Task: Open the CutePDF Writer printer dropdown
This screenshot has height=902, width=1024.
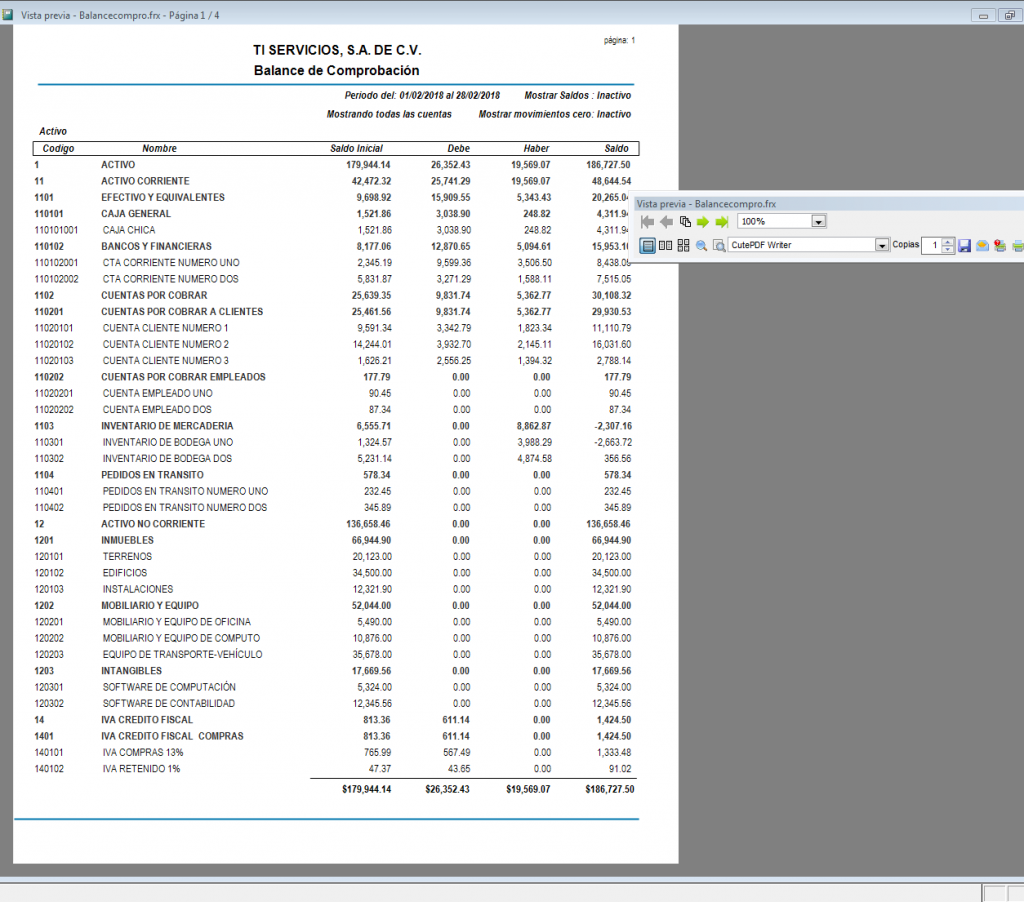Action: pos(882,246)
